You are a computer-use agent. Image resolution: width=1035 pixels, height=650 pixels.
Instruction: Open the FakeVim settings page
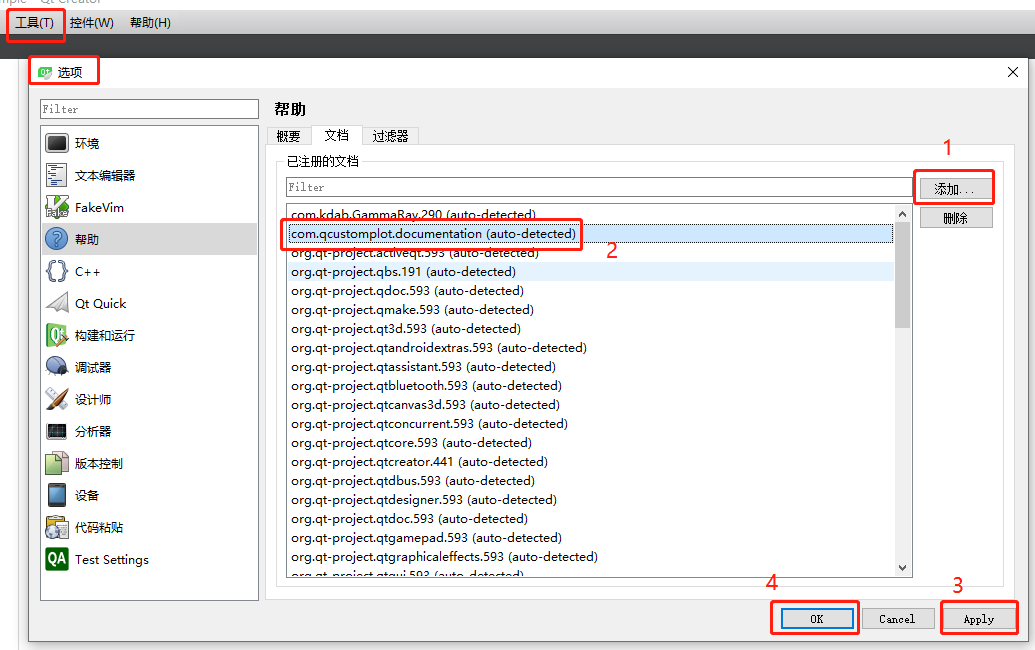pos(93,206)
